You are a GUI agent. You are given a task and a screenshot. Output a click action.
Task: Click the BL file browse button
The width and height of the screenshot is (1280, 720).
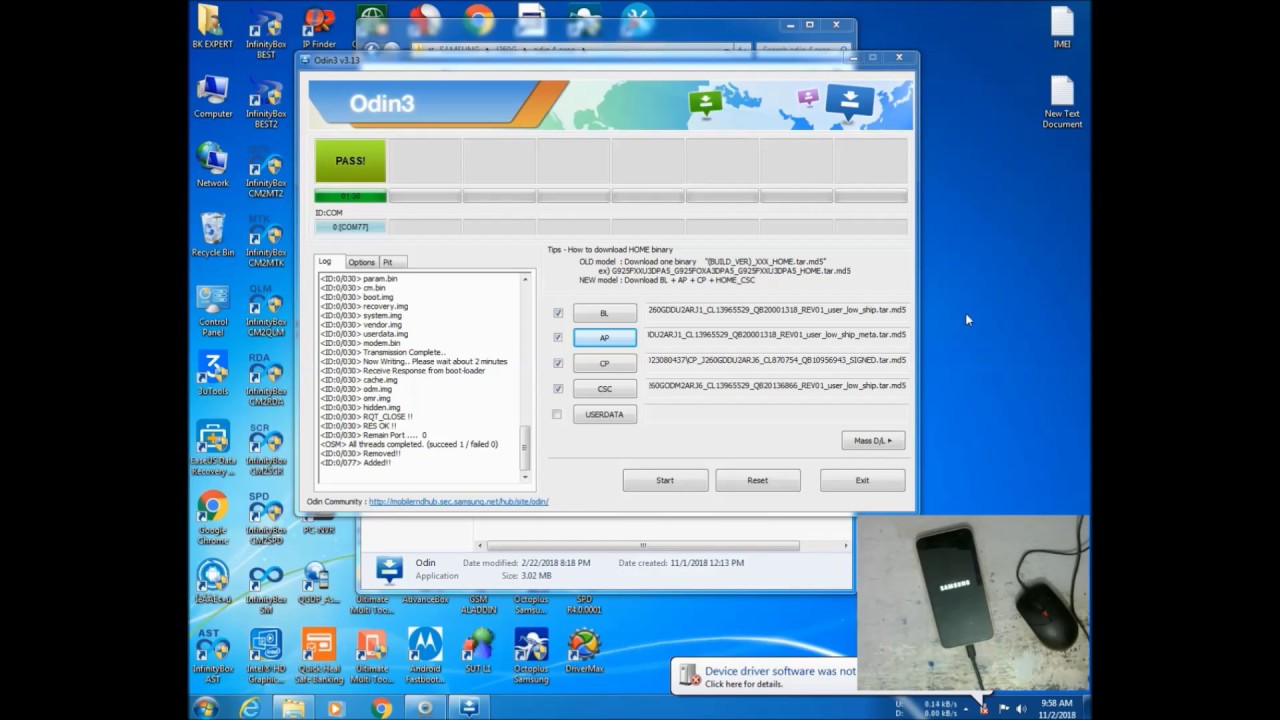[x=604, y=313]
